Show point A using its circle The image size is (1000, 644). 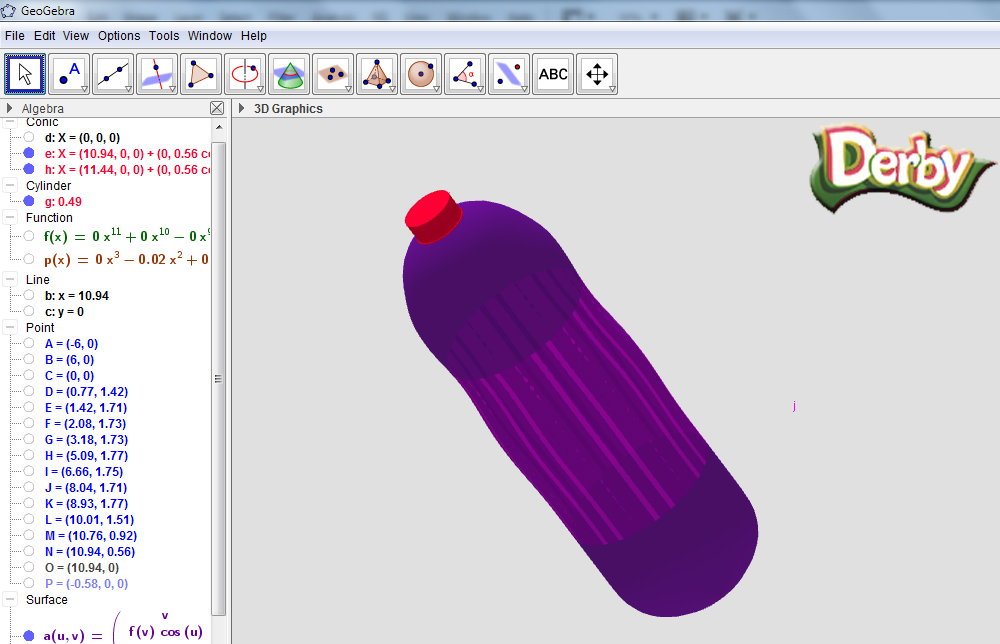coord(29,343)
